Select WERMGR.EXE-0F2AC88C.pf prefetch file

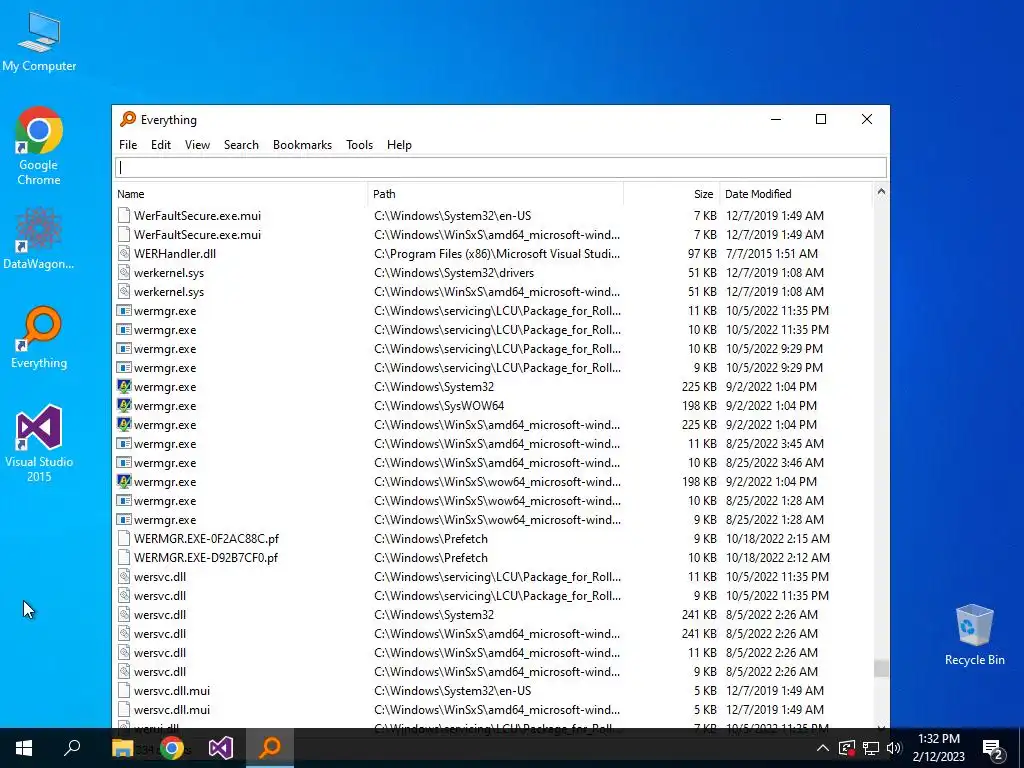[493, 539]
